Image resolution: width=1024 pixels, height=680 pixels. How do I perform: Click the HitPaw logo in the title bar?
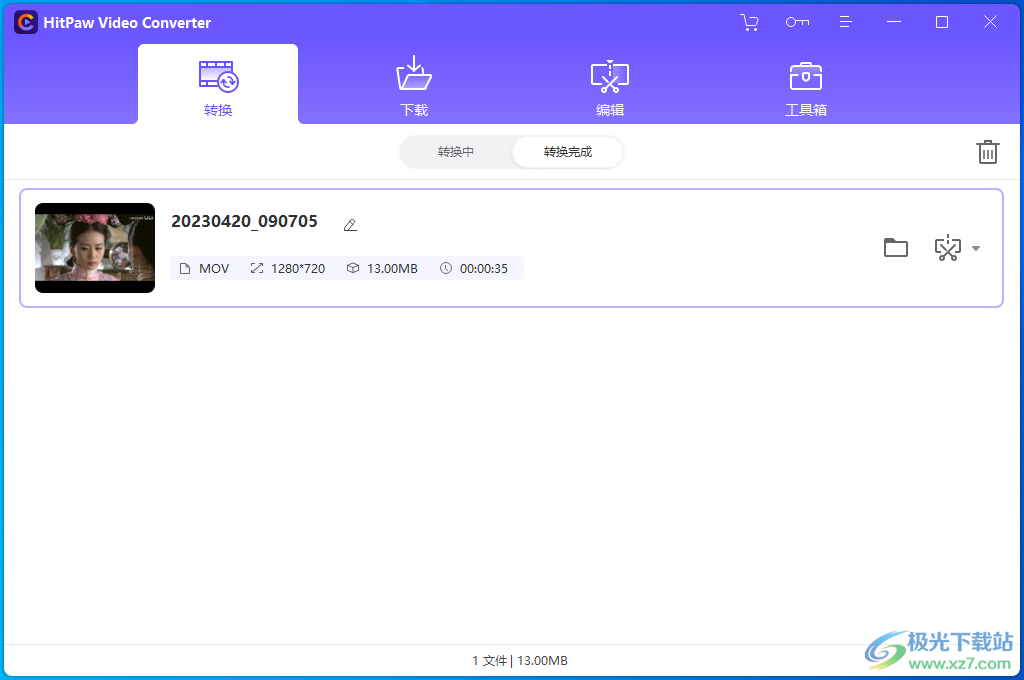pos(25,21)
